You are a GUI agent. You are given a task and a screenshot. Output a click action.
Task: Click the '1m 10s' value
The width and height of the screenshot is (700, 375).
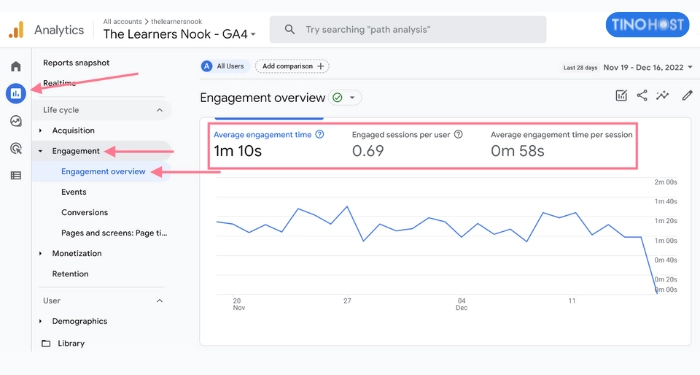[238, 151]
